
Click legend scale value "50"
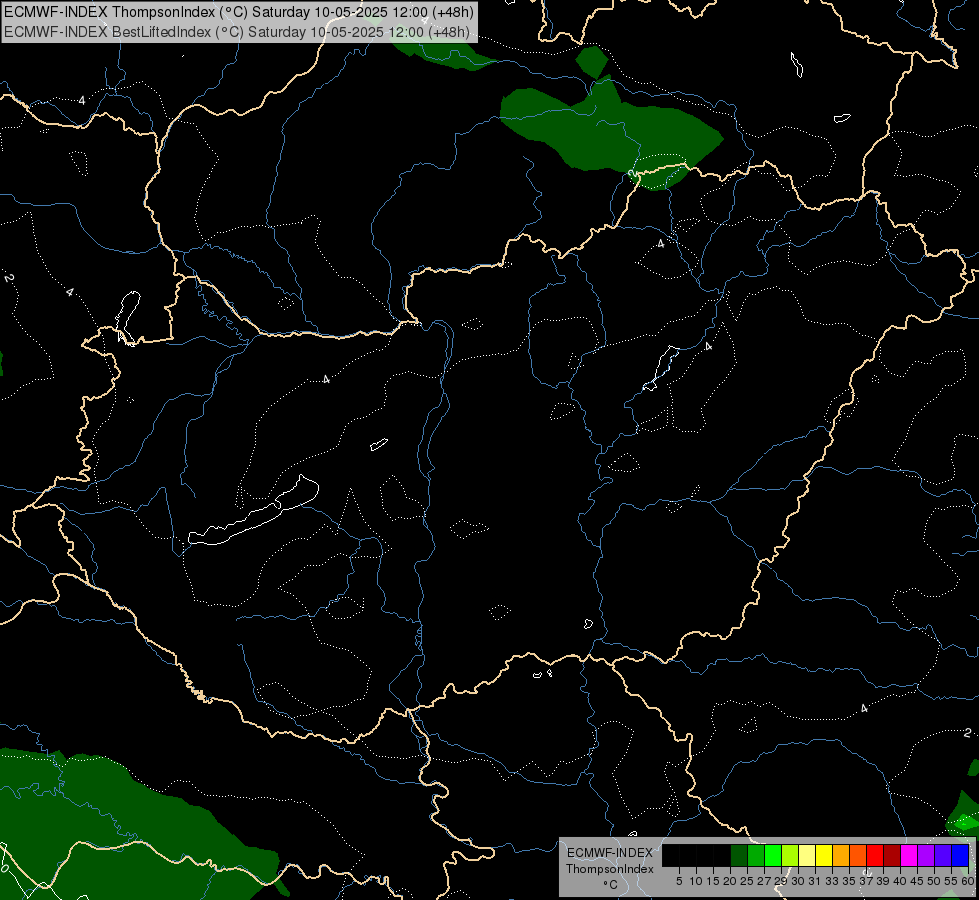point(934,881)
